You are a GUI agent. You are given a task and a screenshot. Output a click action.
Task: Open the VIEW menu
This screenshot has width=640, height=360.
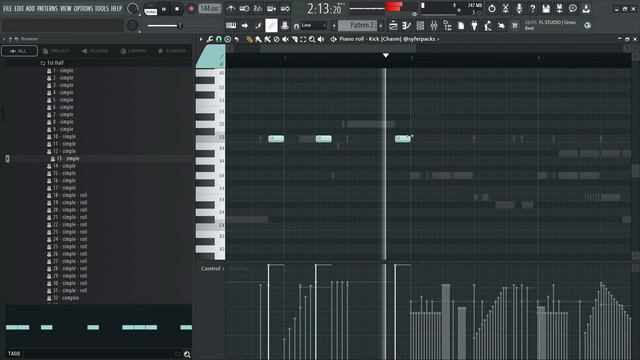pyautogui.click(x=66, y=9)
